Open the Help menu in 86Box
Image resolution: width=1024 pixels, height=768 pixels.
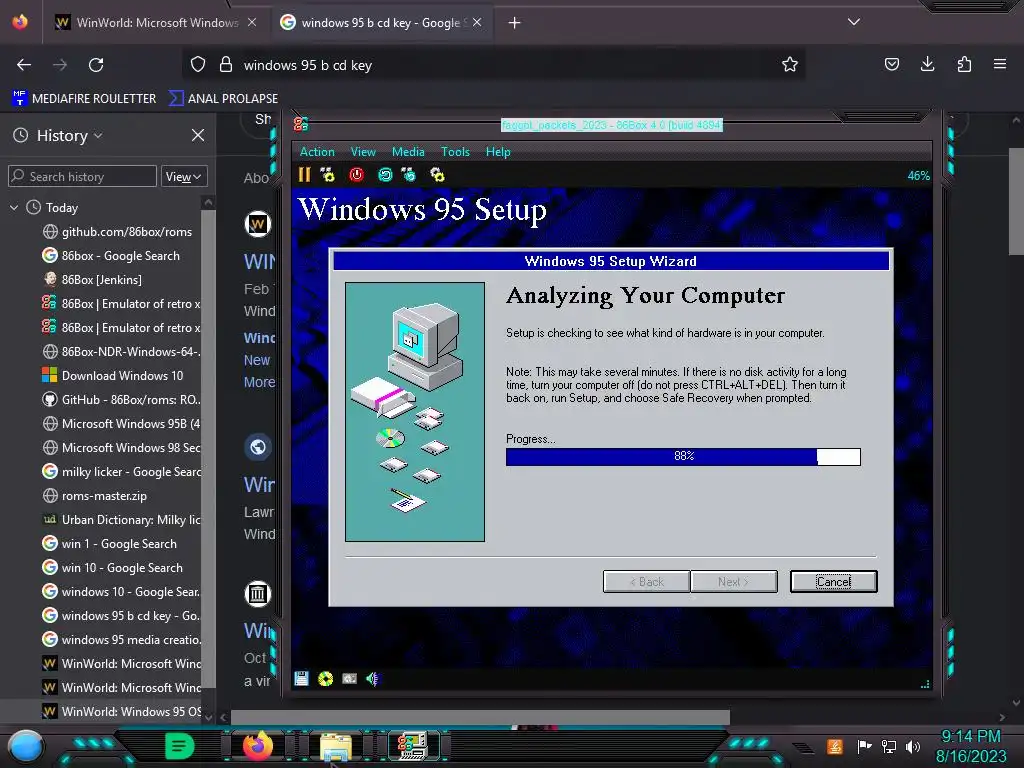[x=498, y=152]
